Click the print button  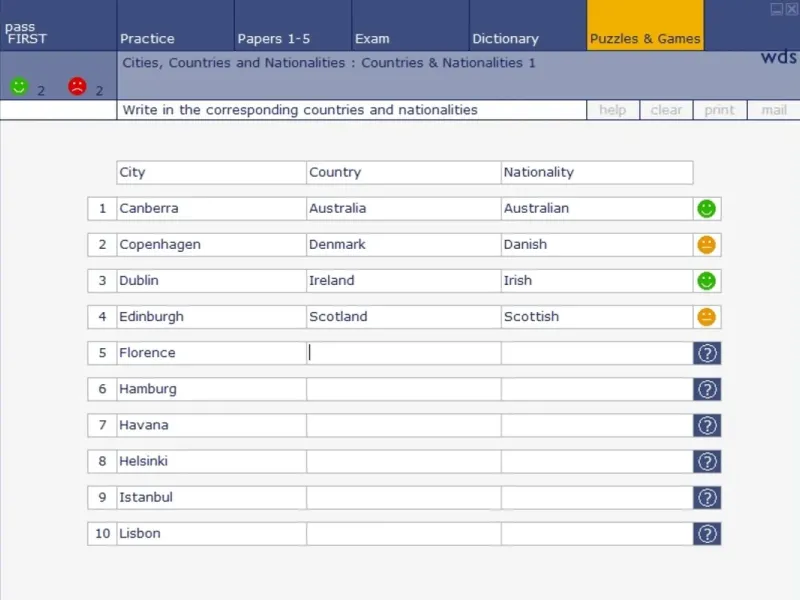[719, 110]
